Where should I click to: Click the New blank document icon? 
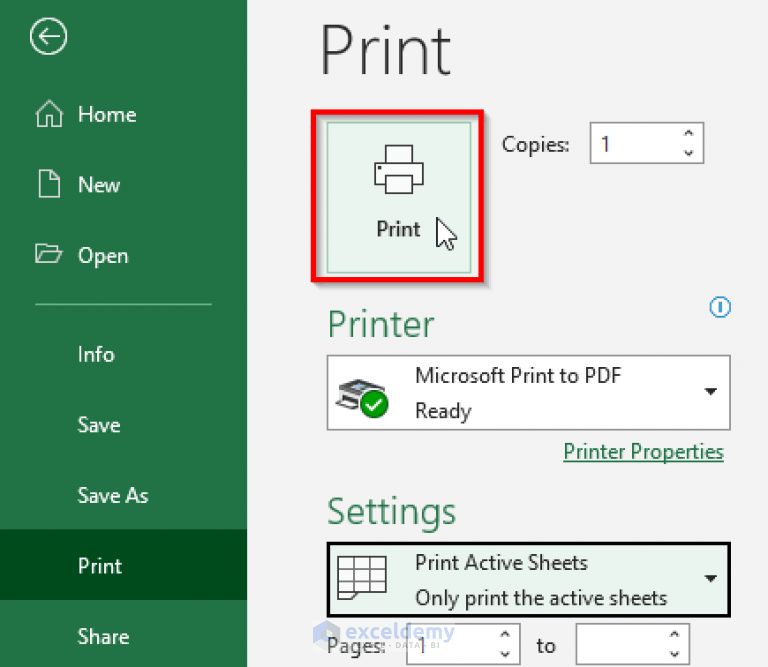(49, 184)
